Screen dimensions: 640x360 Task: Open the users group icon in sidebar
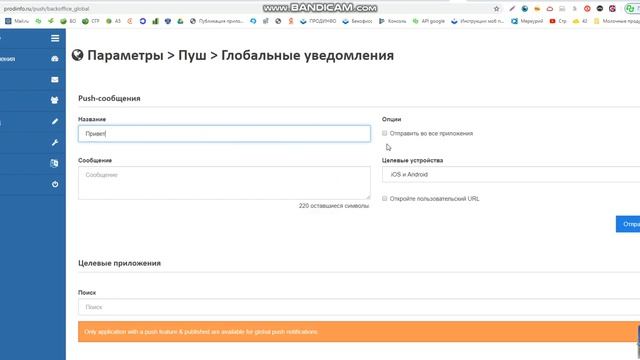pyautogui.click(x=54, y=100)
